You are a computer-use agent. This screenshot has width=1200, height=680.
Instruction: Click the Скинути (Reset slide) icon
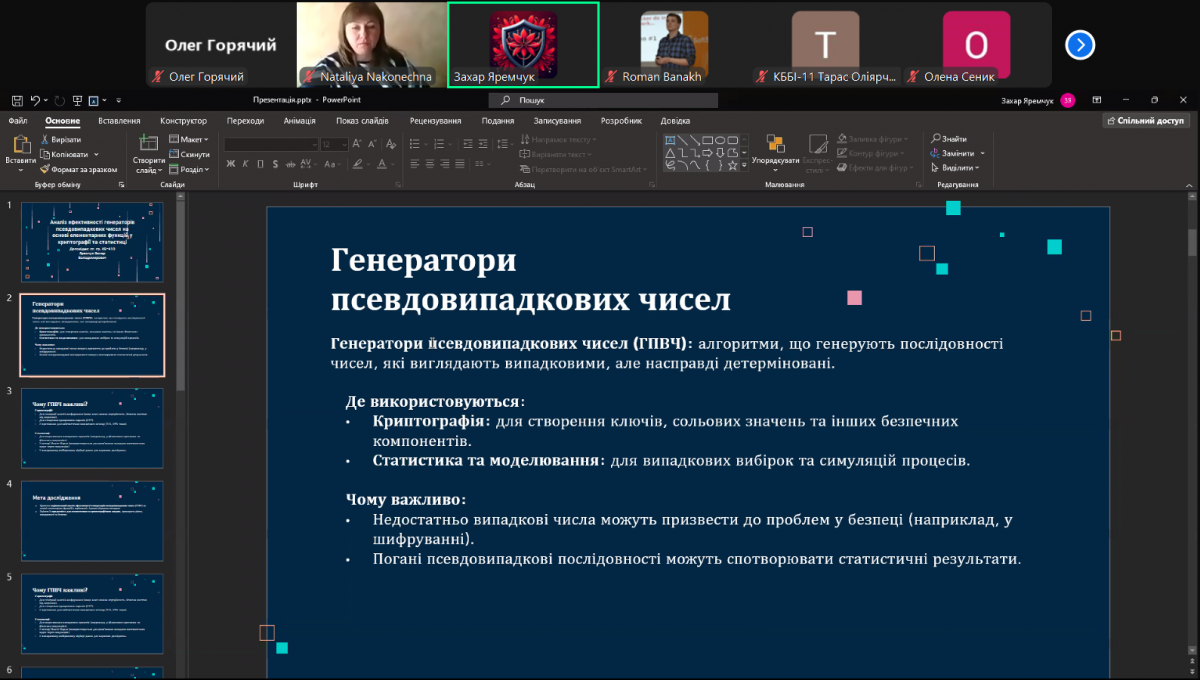click(x=190, y=155)
